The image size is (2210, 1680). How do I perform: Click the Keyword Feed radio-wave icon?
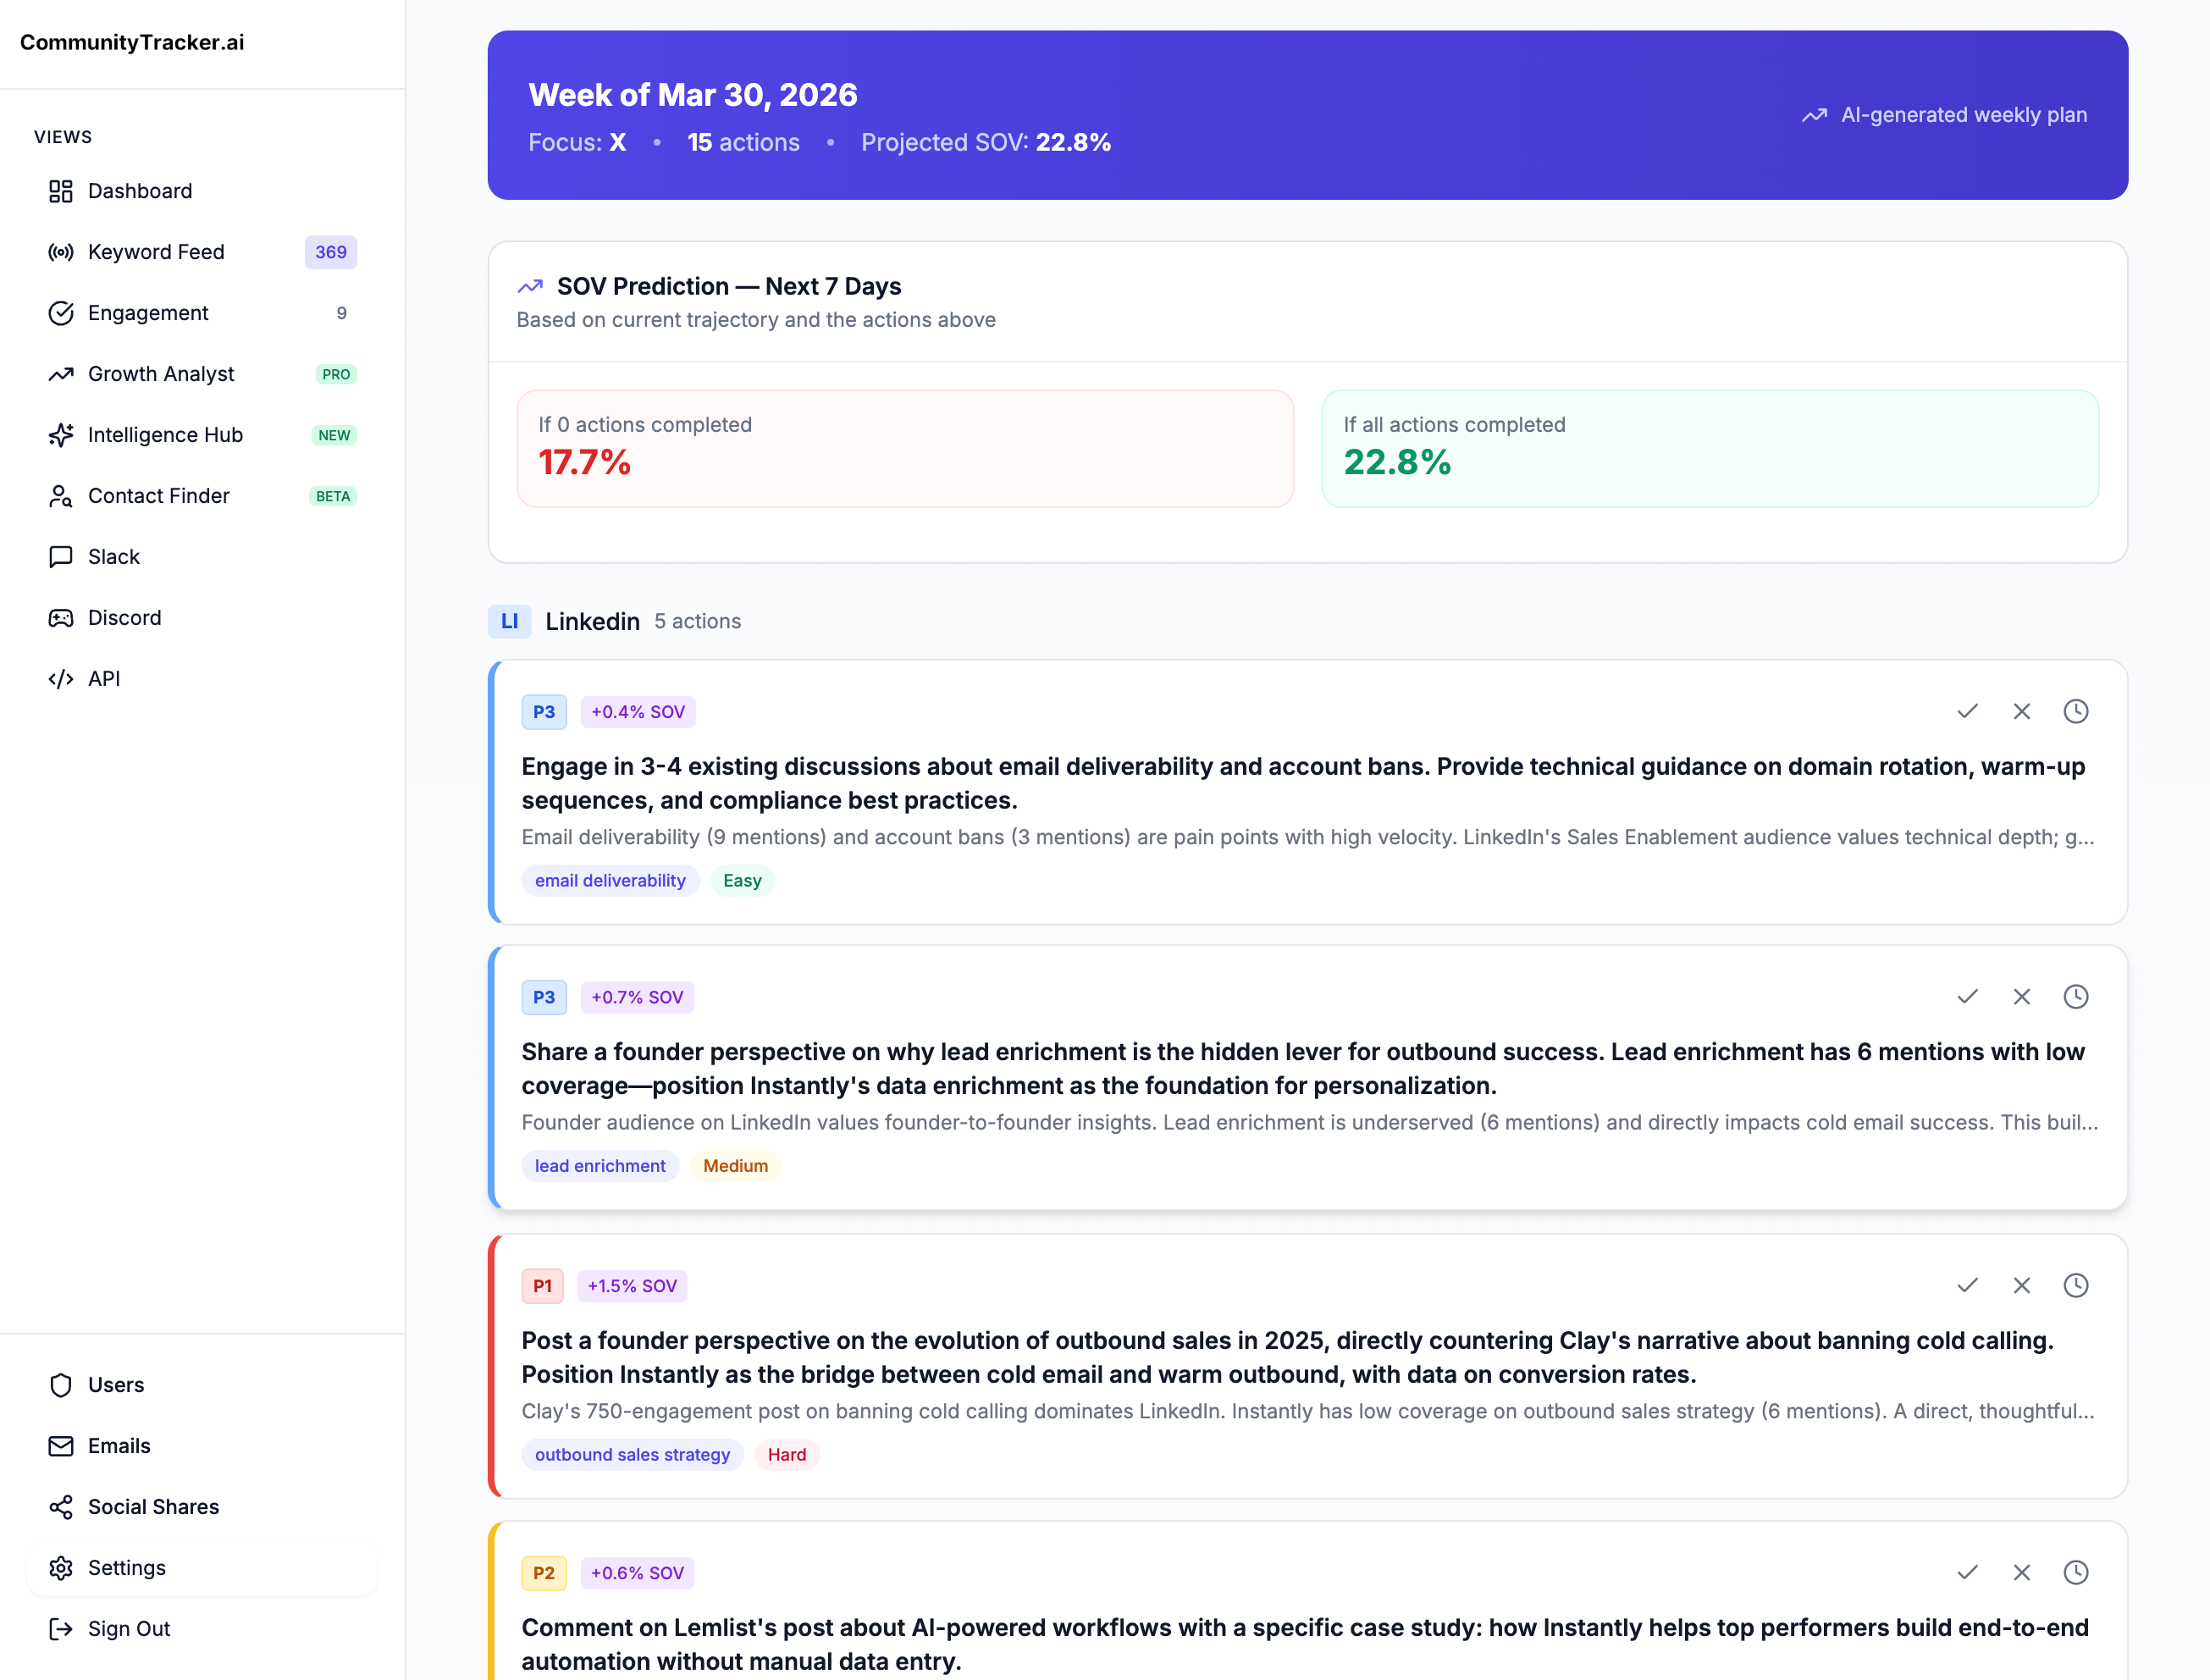61,252
